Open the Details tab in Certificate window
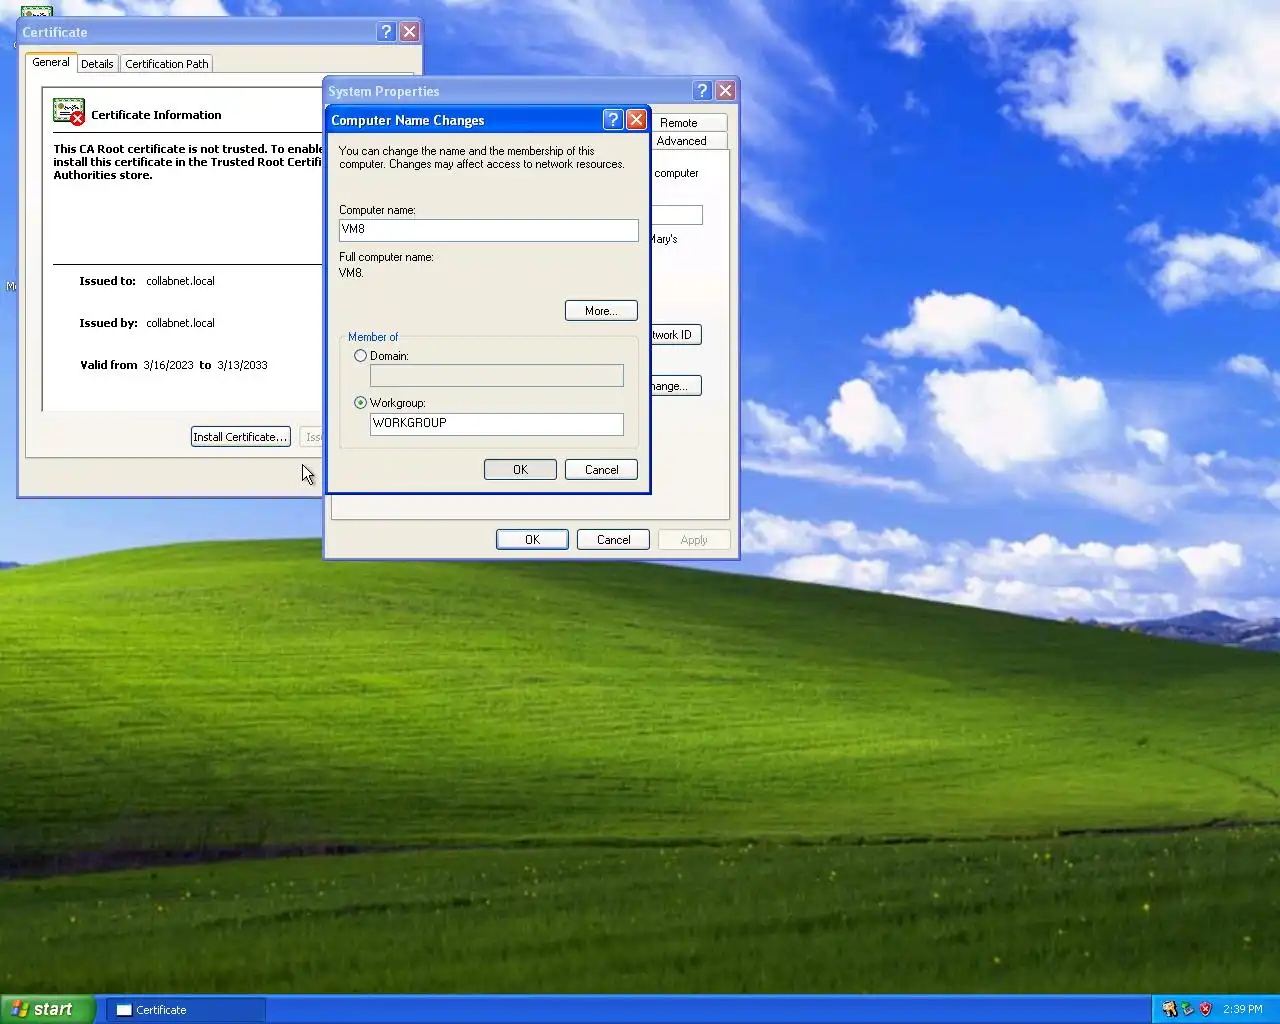The height and width of the screenshot is (1024, 1280). tap(97, 64)
